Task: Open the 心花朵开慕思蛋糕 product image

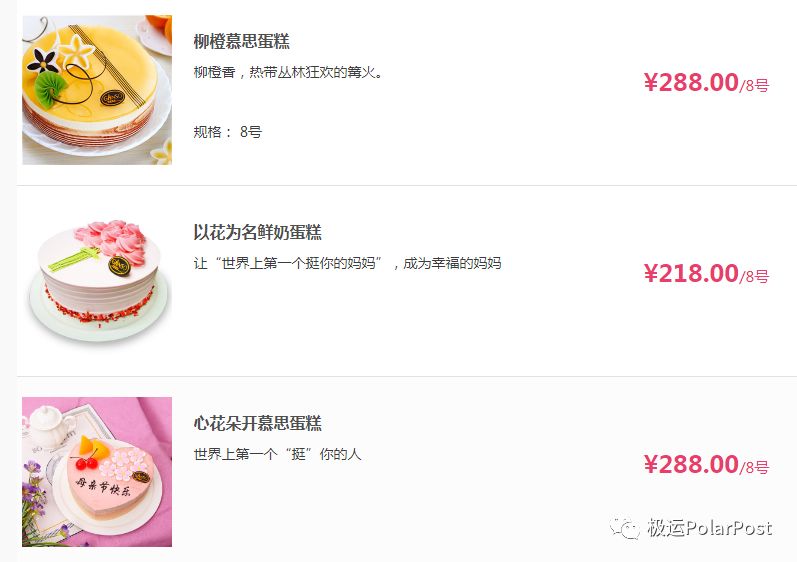Action: (x=97, y=472)
